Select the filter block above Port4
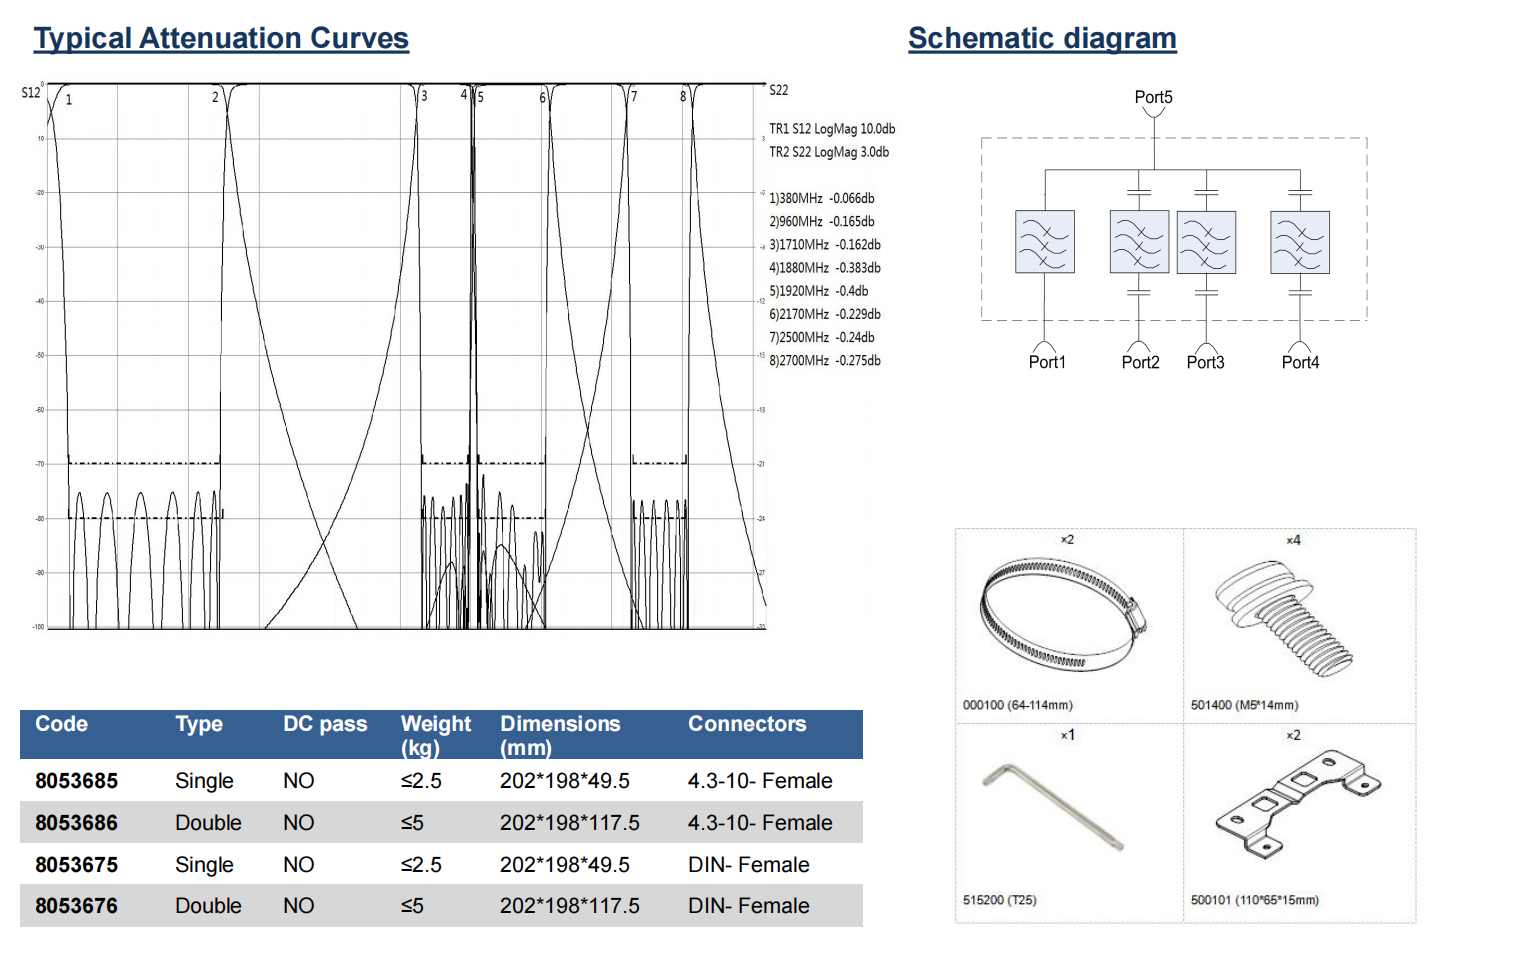 (x=1299, y=242)
